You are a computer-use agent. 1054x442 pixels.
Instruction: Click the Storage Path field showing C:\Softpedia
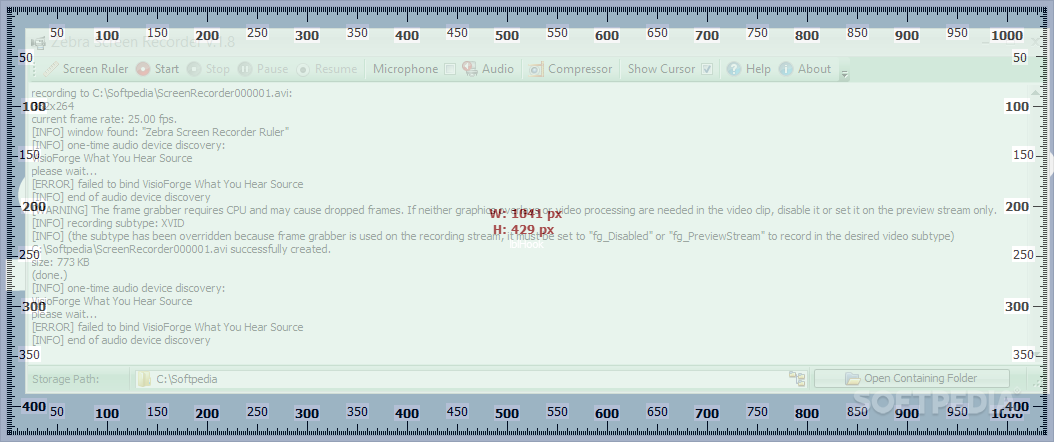[461, 379]
